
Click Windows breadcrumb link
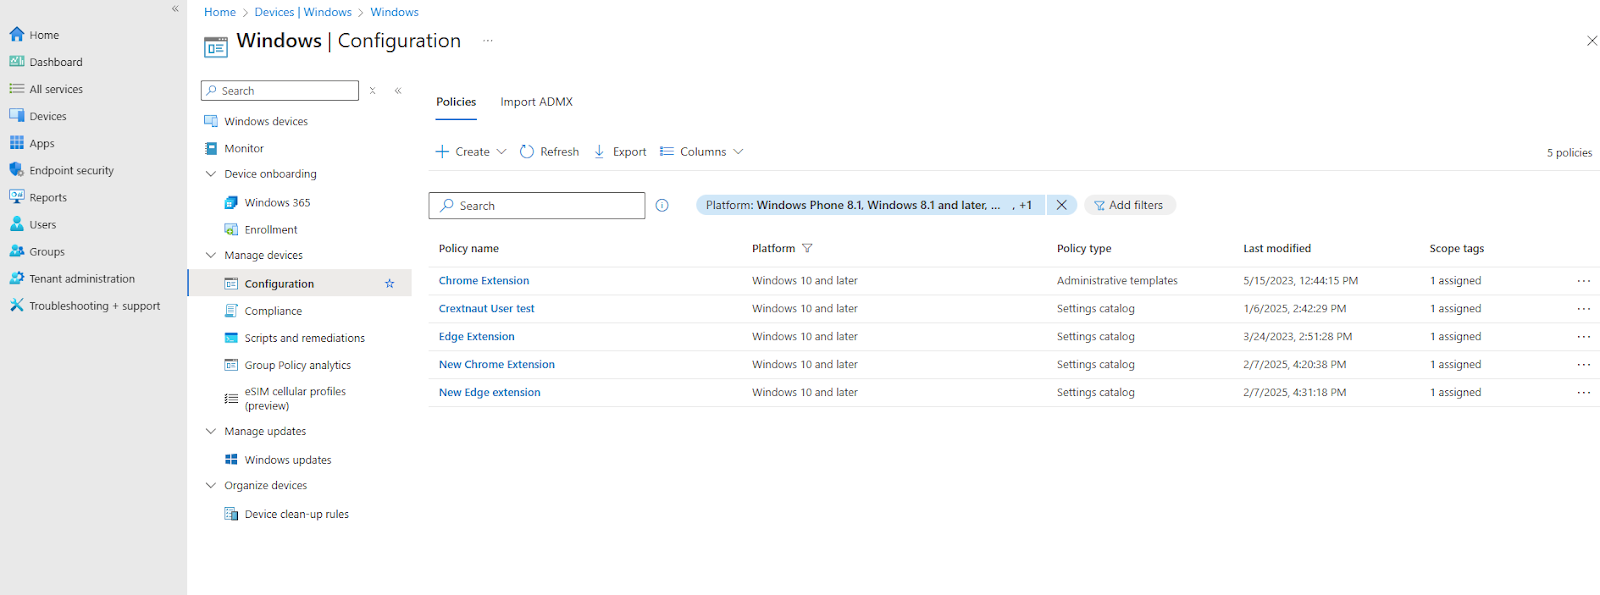pyautogui.click(x=394, y=12)
